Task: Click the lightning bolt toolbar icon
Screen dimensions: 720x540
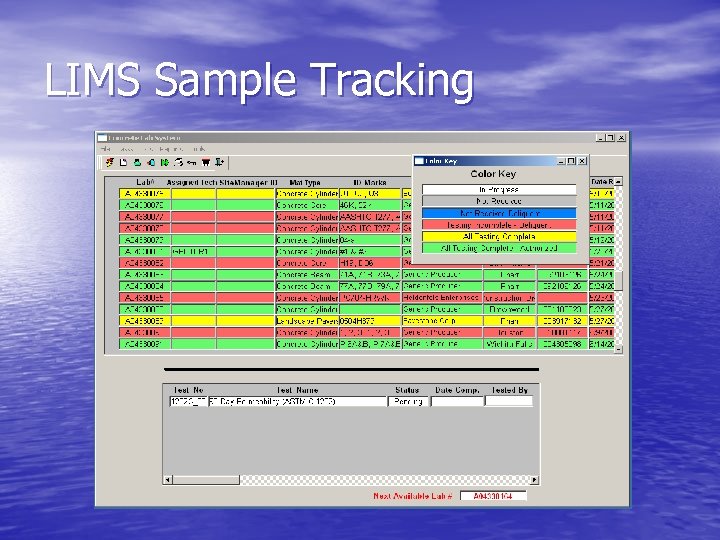Action: click(x=109, y=162)
